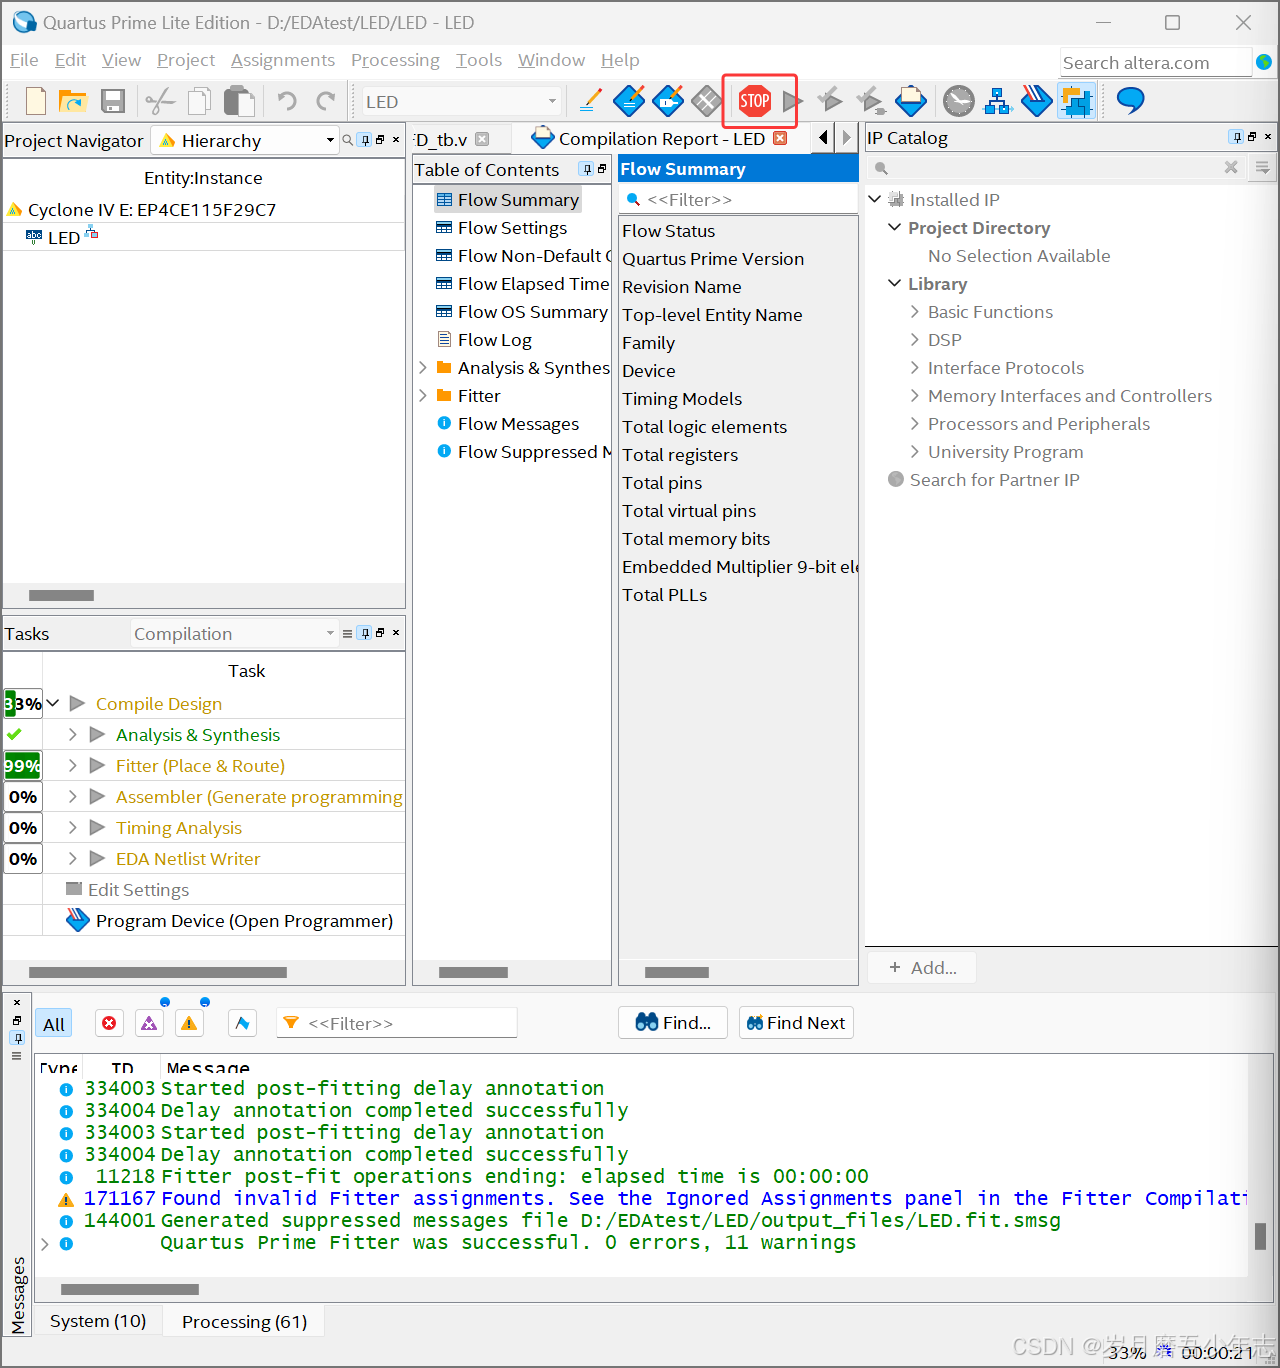Click the Messages panel close X icon
Image resolution: width=1280 pixels, height=1368 pixels.
point(17,1002)
